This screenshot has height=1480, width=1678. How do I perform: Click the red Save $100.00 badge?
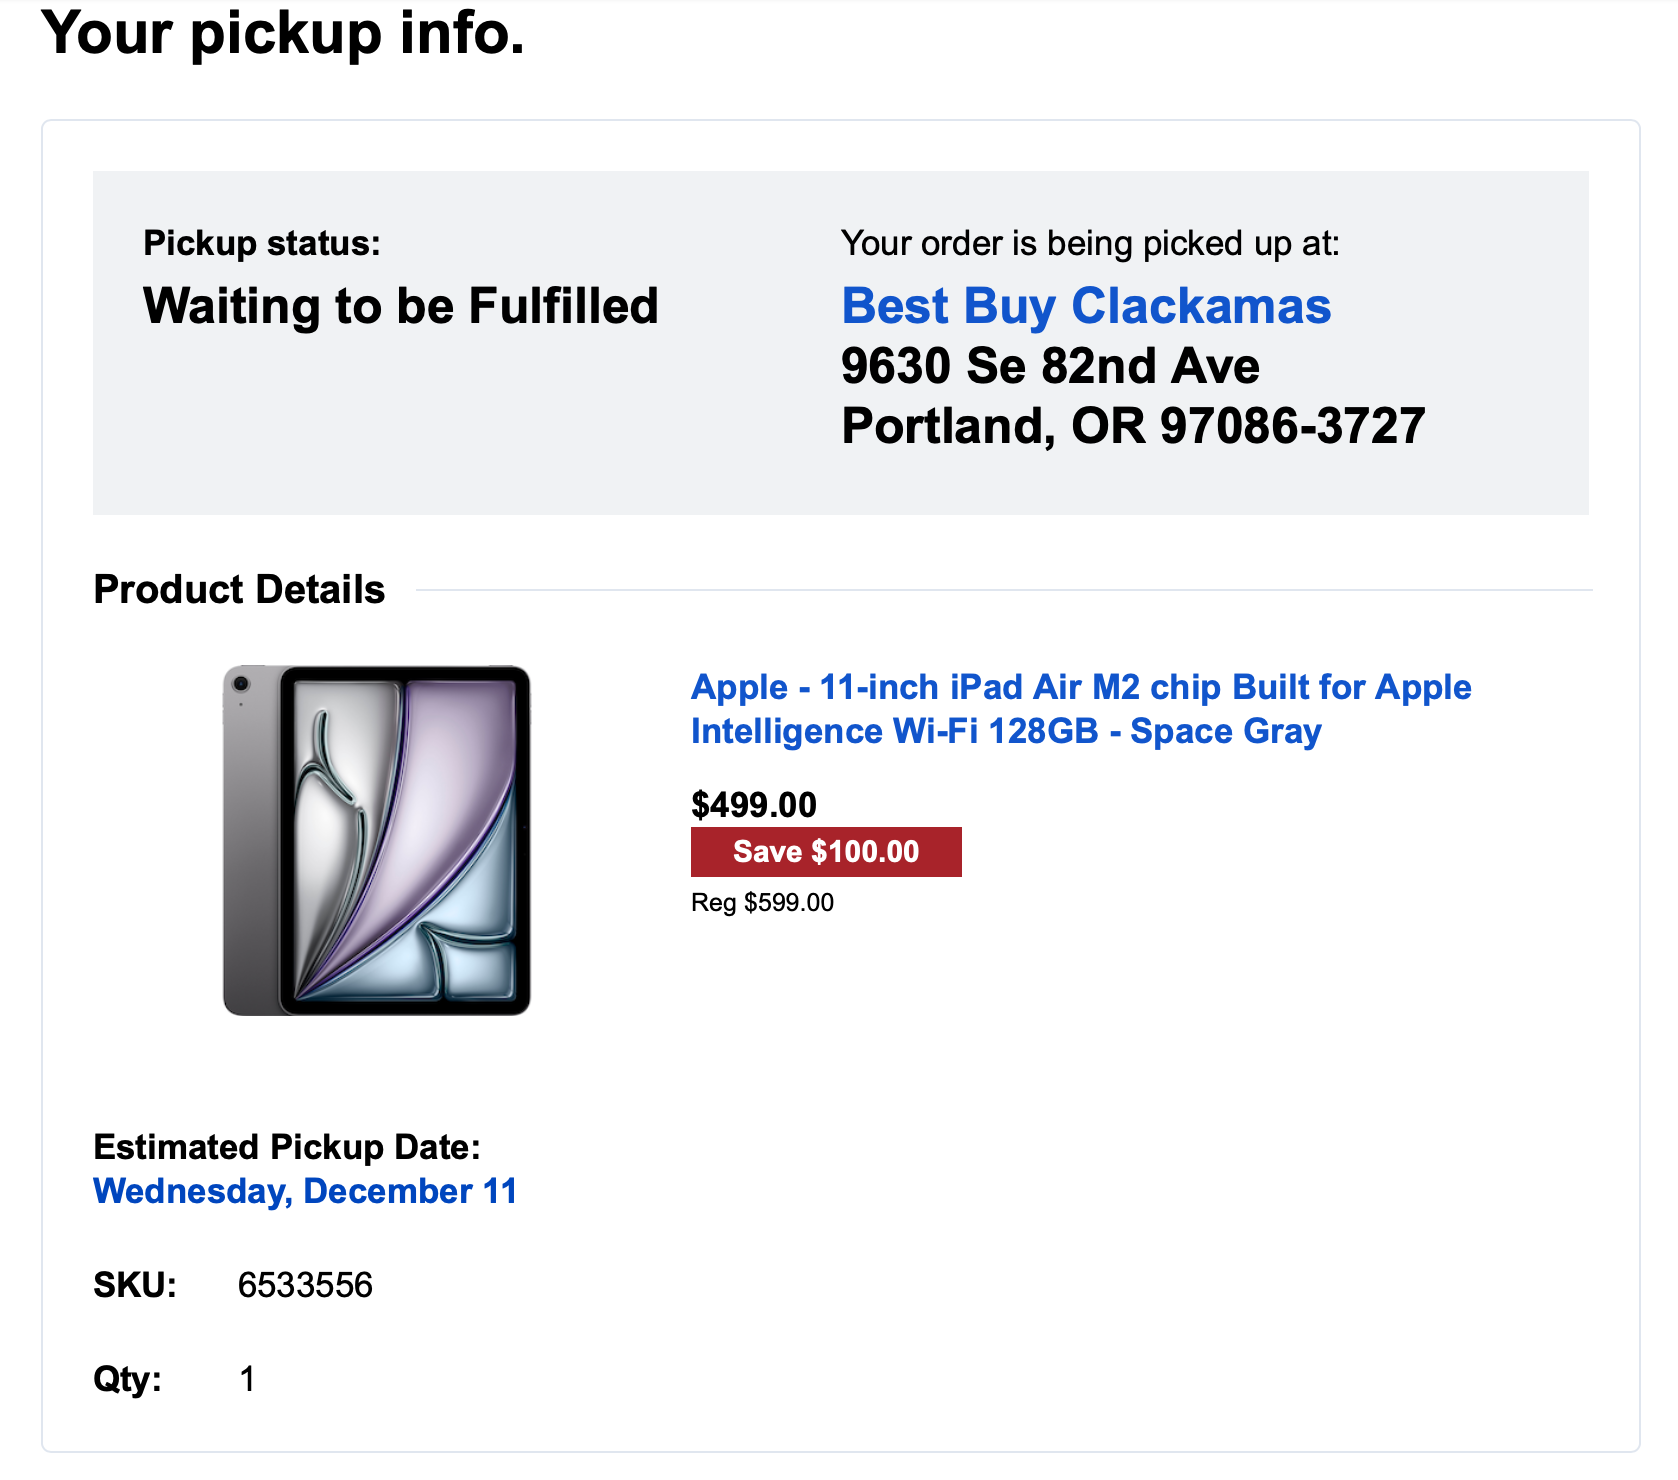click(x=826, y=852)
